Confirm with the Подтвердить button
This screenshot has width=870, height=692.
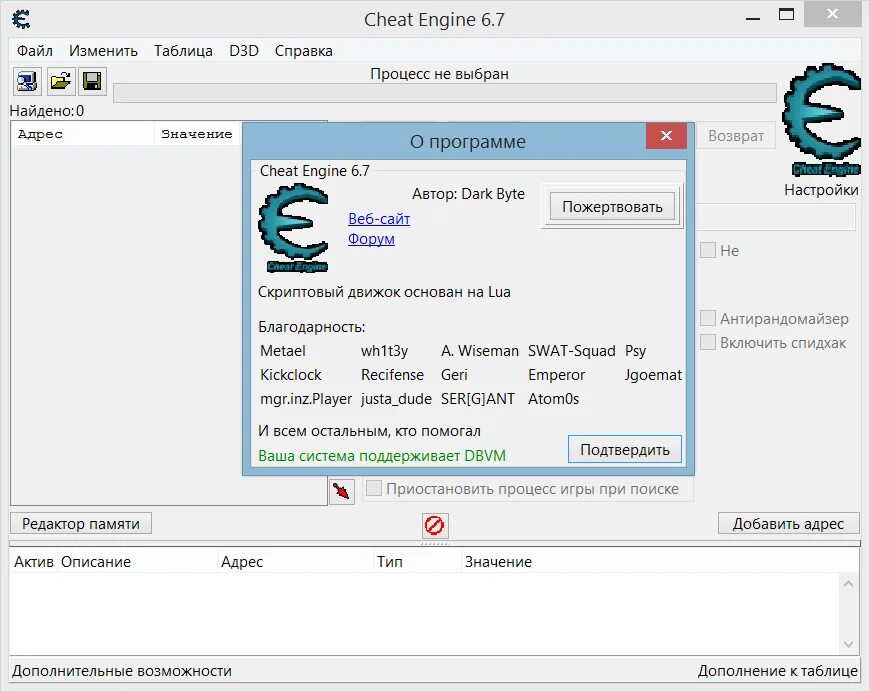pos(624,449)
